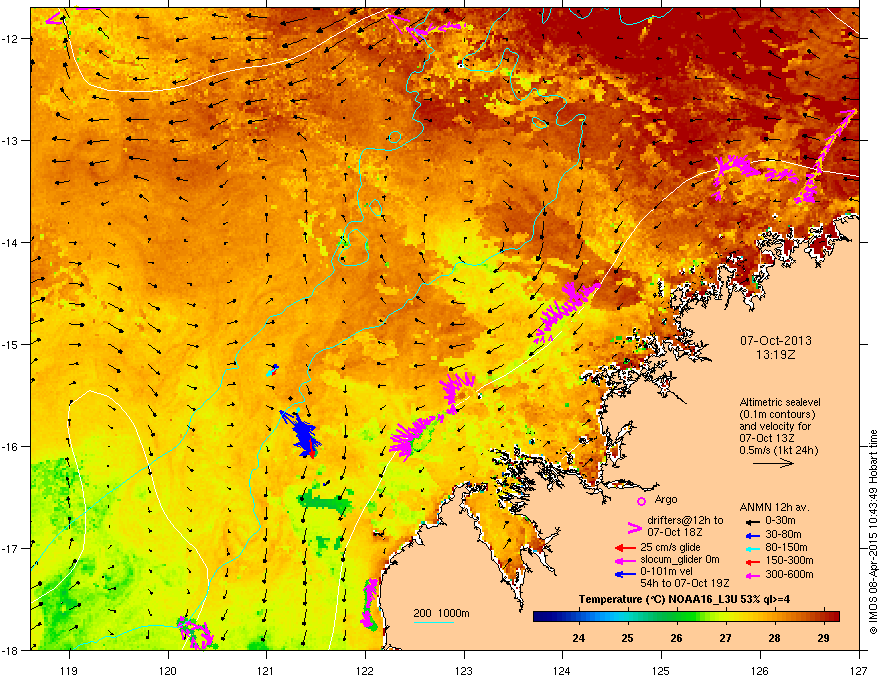The width and height of the screenshot is (880, 680).
Task: Click the 300-600m depth label
Action: (x=789, y=575)
